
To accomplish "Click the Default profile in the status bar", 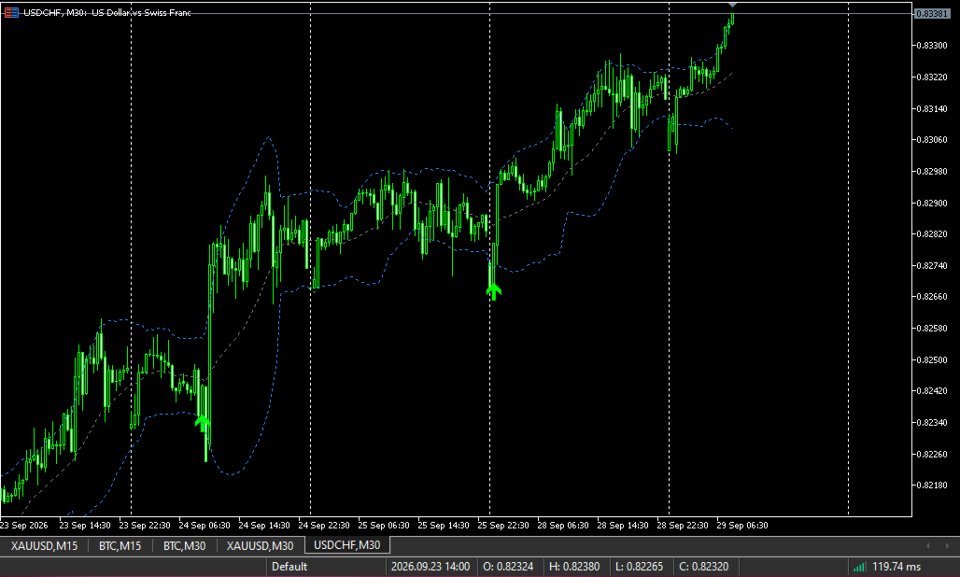I will [x=290, y=567].
